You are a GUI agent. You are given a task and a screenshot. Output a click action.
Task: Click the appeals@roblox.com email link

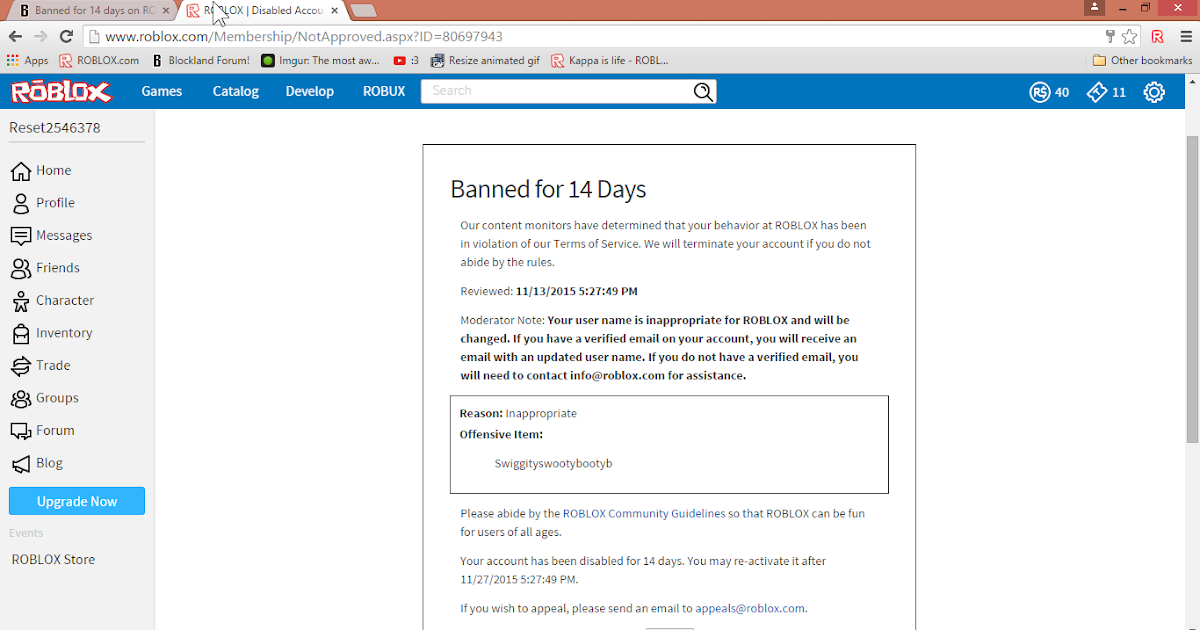pyautogui.click(x=750, y=608)
